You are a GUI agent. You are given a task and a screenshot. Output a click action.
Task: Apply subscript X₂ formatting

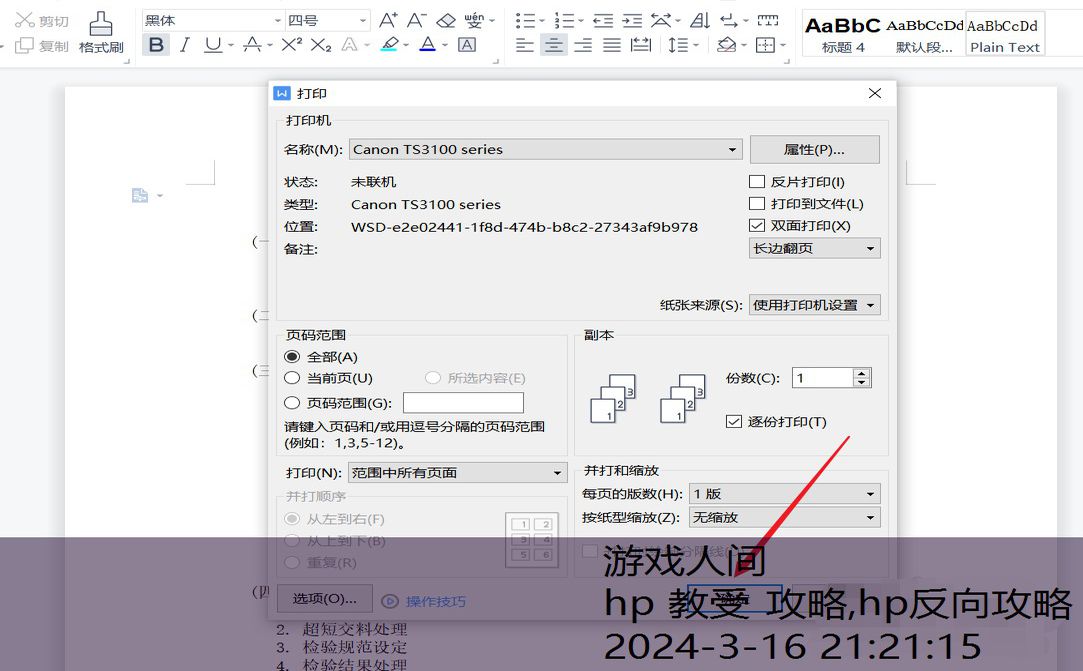point(320,45)
